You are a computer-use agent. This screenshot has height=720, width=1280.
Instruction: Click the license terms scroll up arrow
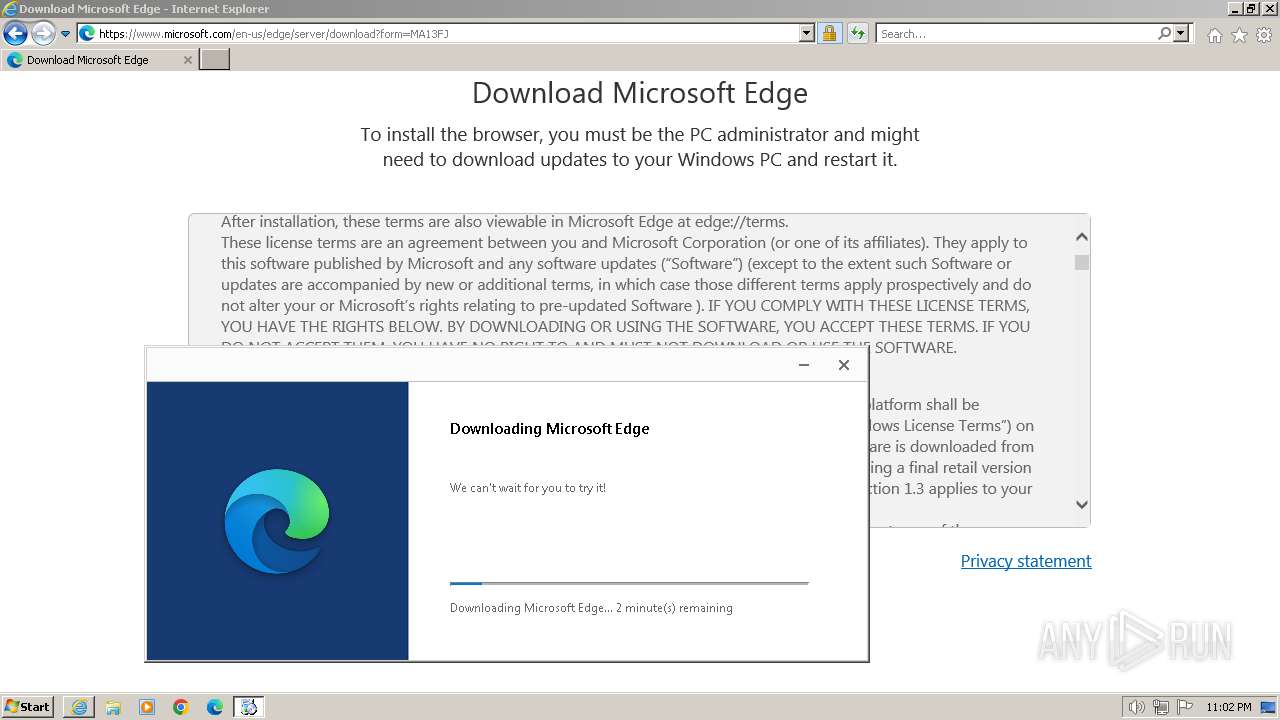(1081, 237)
